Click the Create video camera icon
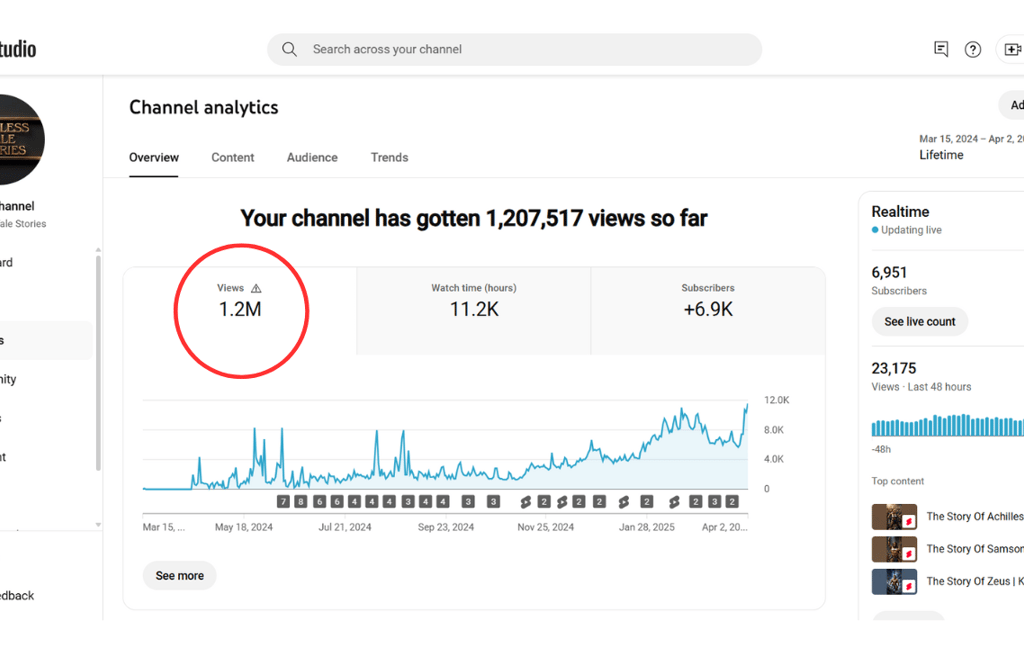Image resolution: width=1024 pixels, height=648 pixels. 1012,50
